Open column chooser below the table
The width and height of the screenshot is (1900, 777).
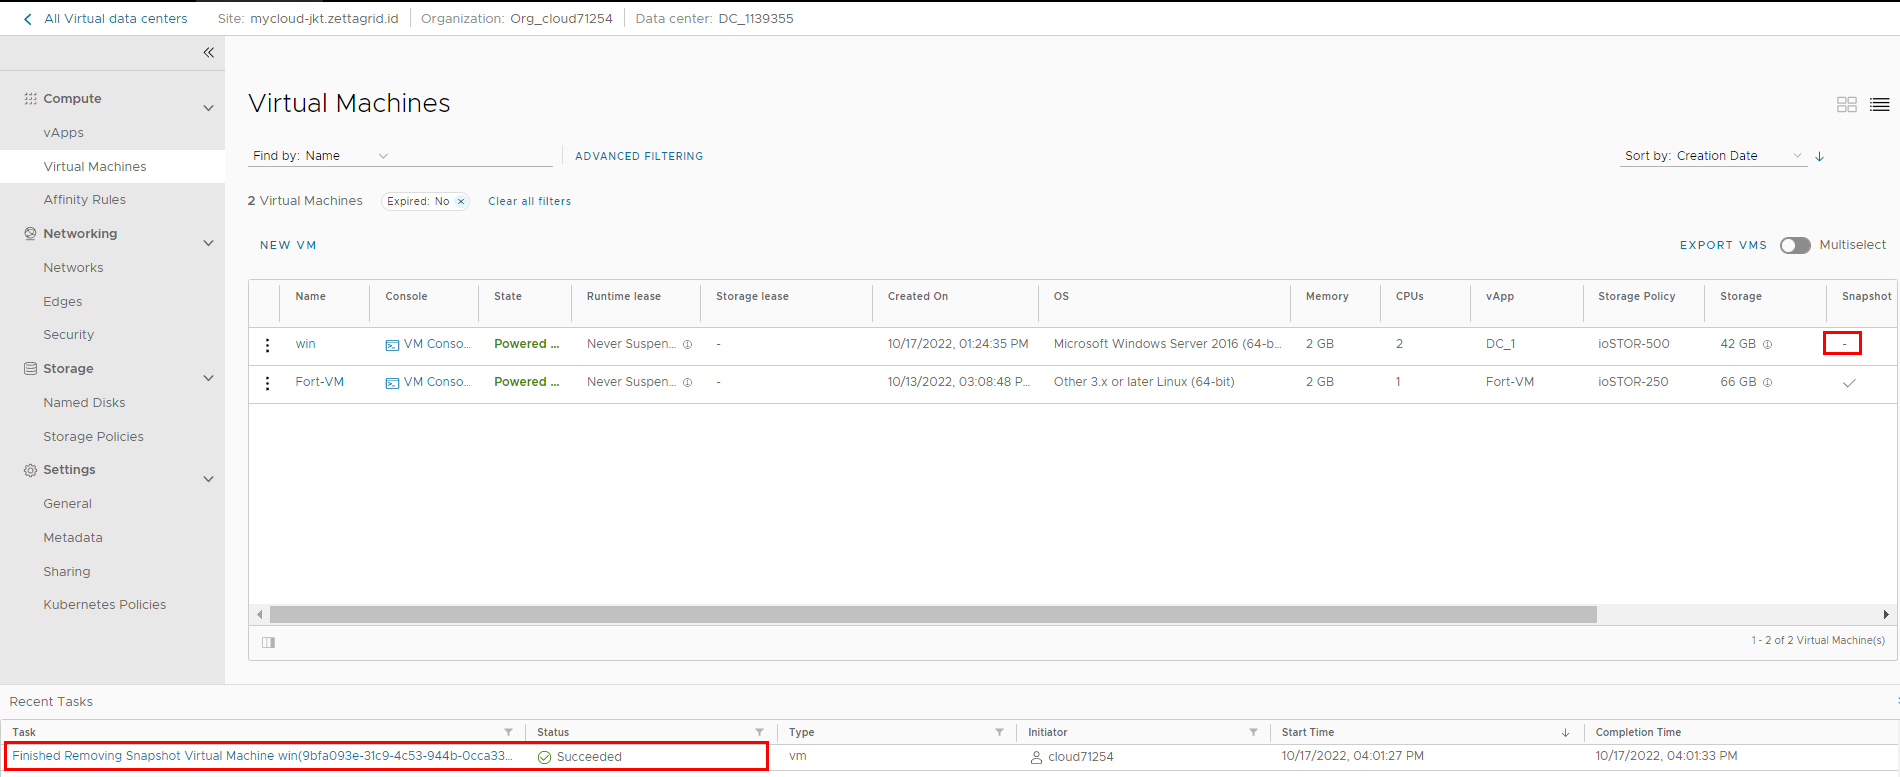coord(268,642)
